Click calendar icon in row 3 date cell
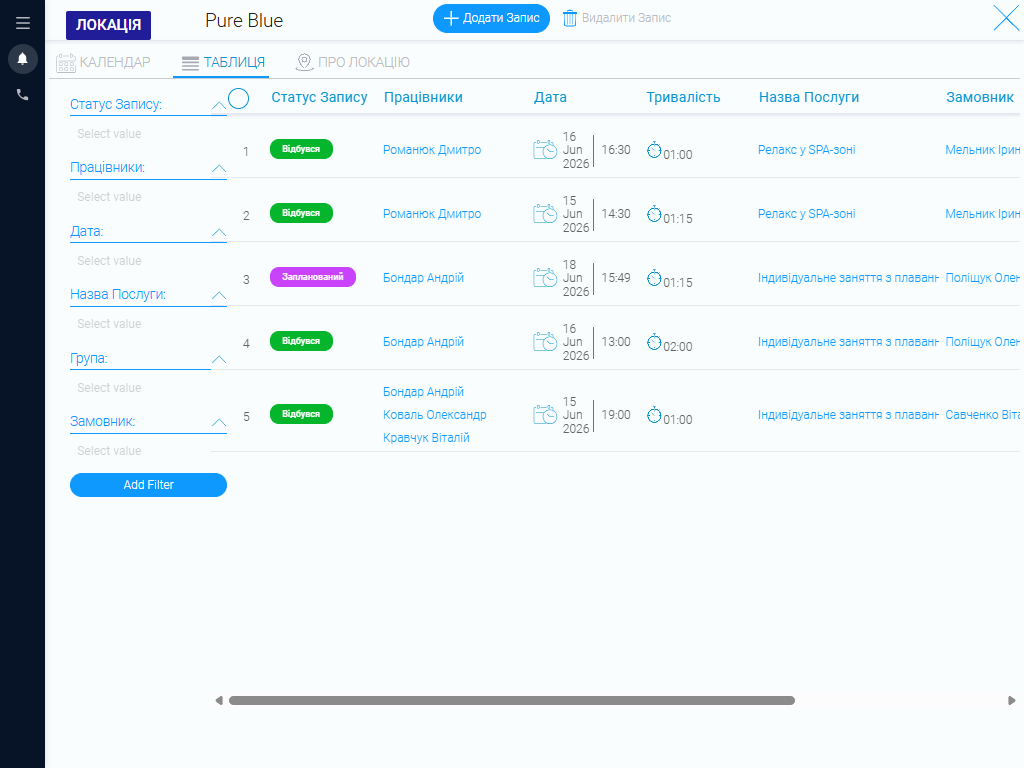Screen dimensions: 1024x768 tap(545, 278)
